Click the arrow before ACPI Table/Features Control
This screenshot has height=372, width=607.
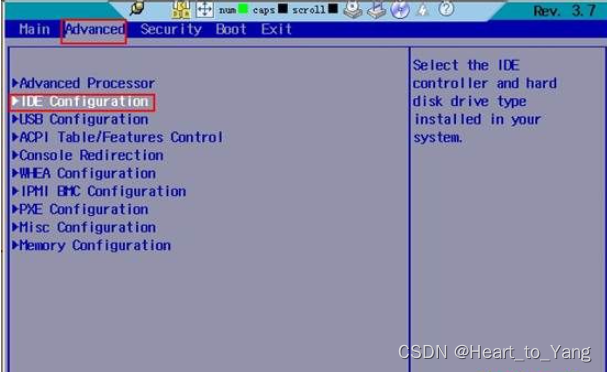click(15, 137)
